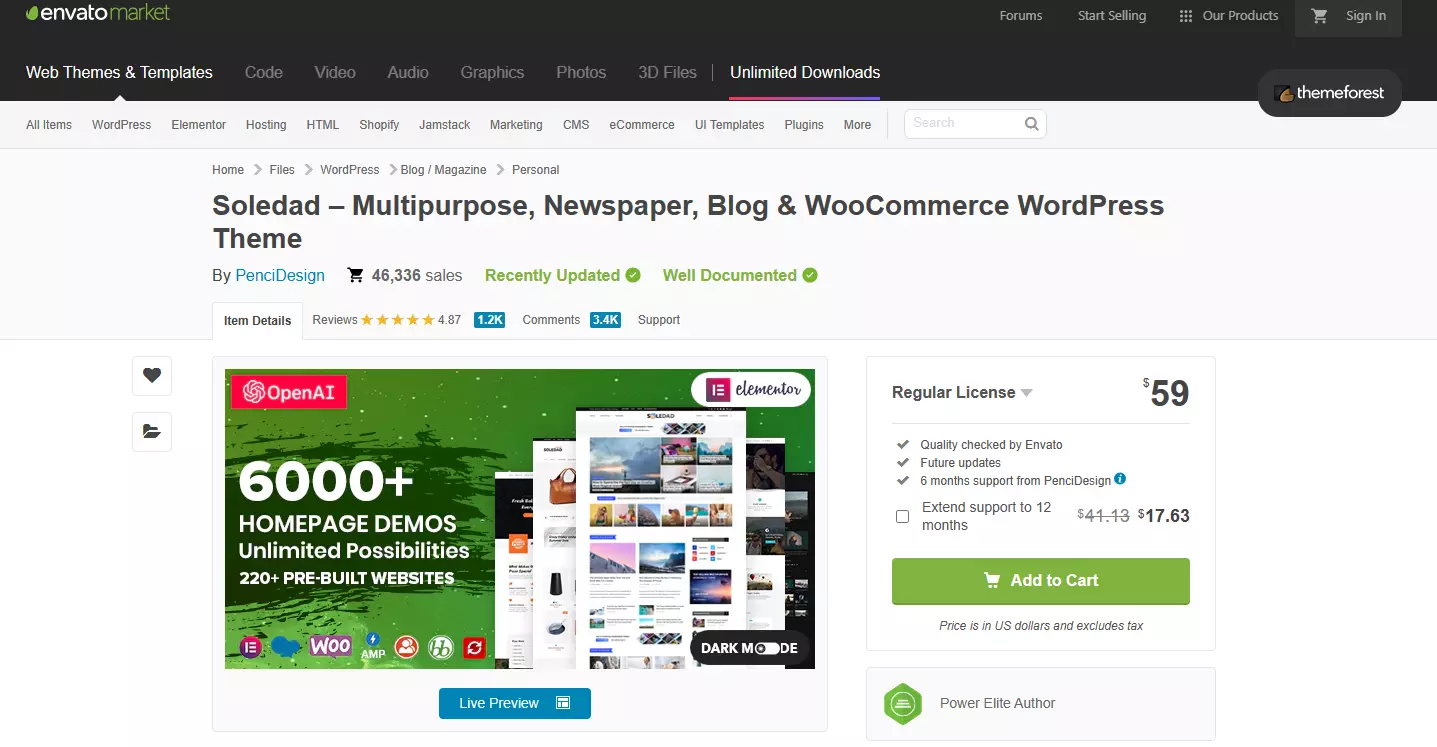Open WordPress category in sub-navigation

(x=122, y=125)
